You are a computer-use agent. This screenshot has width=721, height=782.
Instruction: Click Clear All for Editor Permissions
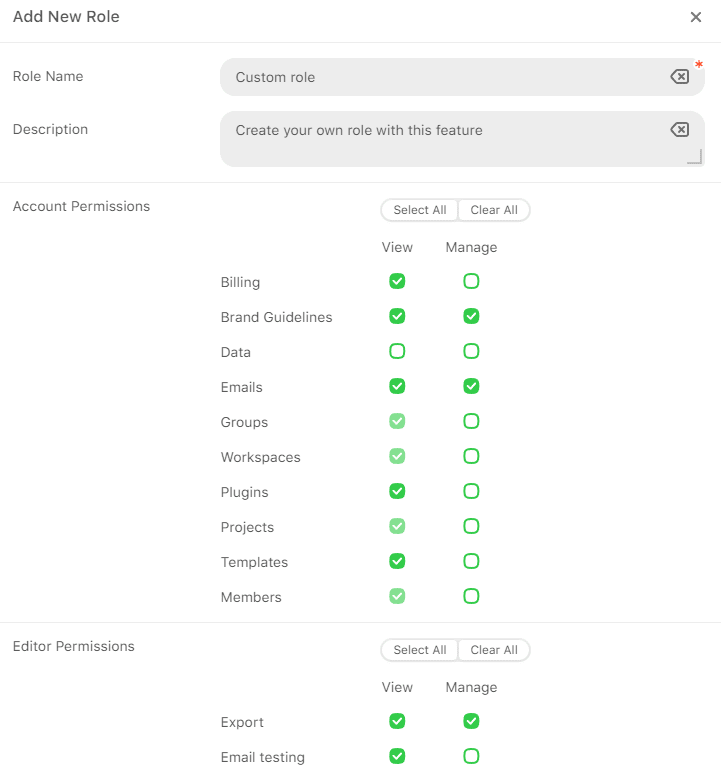[494, 650]
